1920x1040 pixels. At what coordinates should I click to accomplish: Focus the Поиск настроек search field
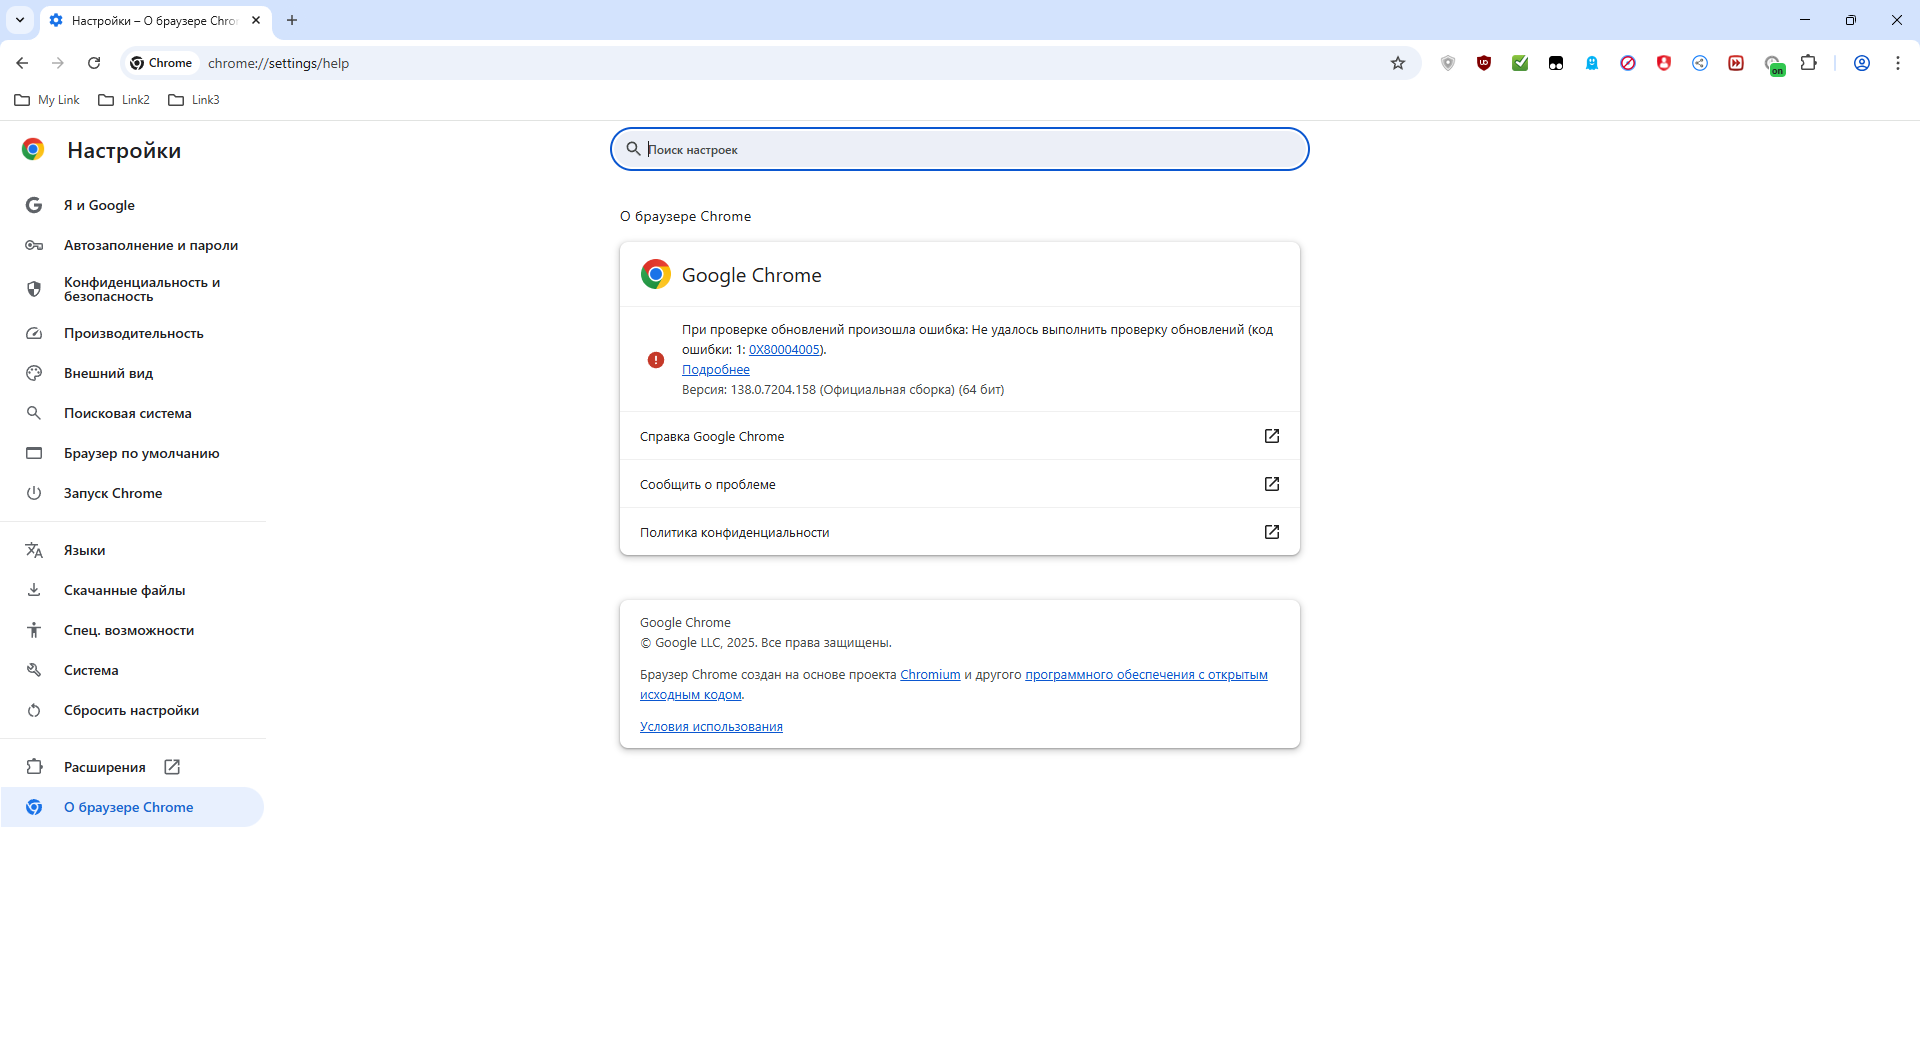[x=960, y=149]
